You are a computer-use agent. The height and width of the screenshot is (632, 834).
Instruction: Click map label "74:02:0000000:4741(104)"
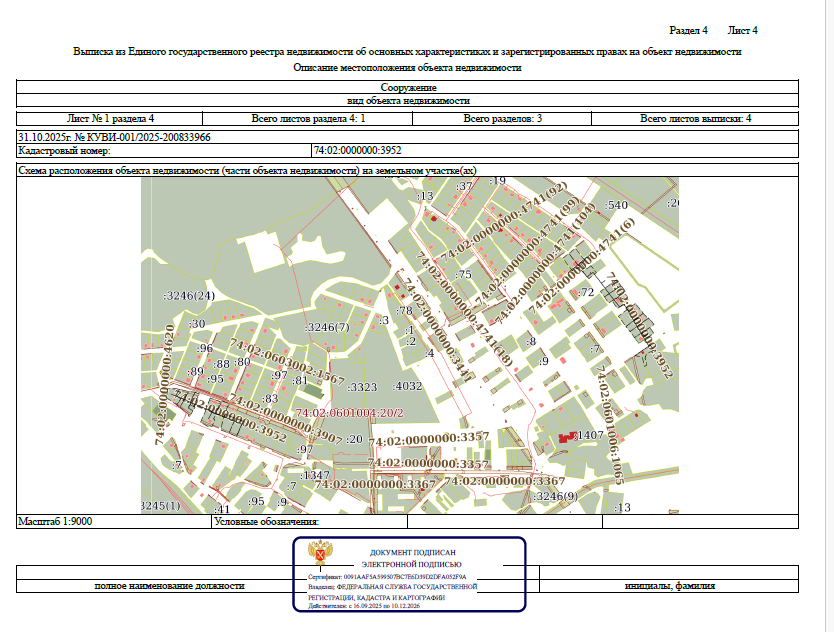click(546, 263)
